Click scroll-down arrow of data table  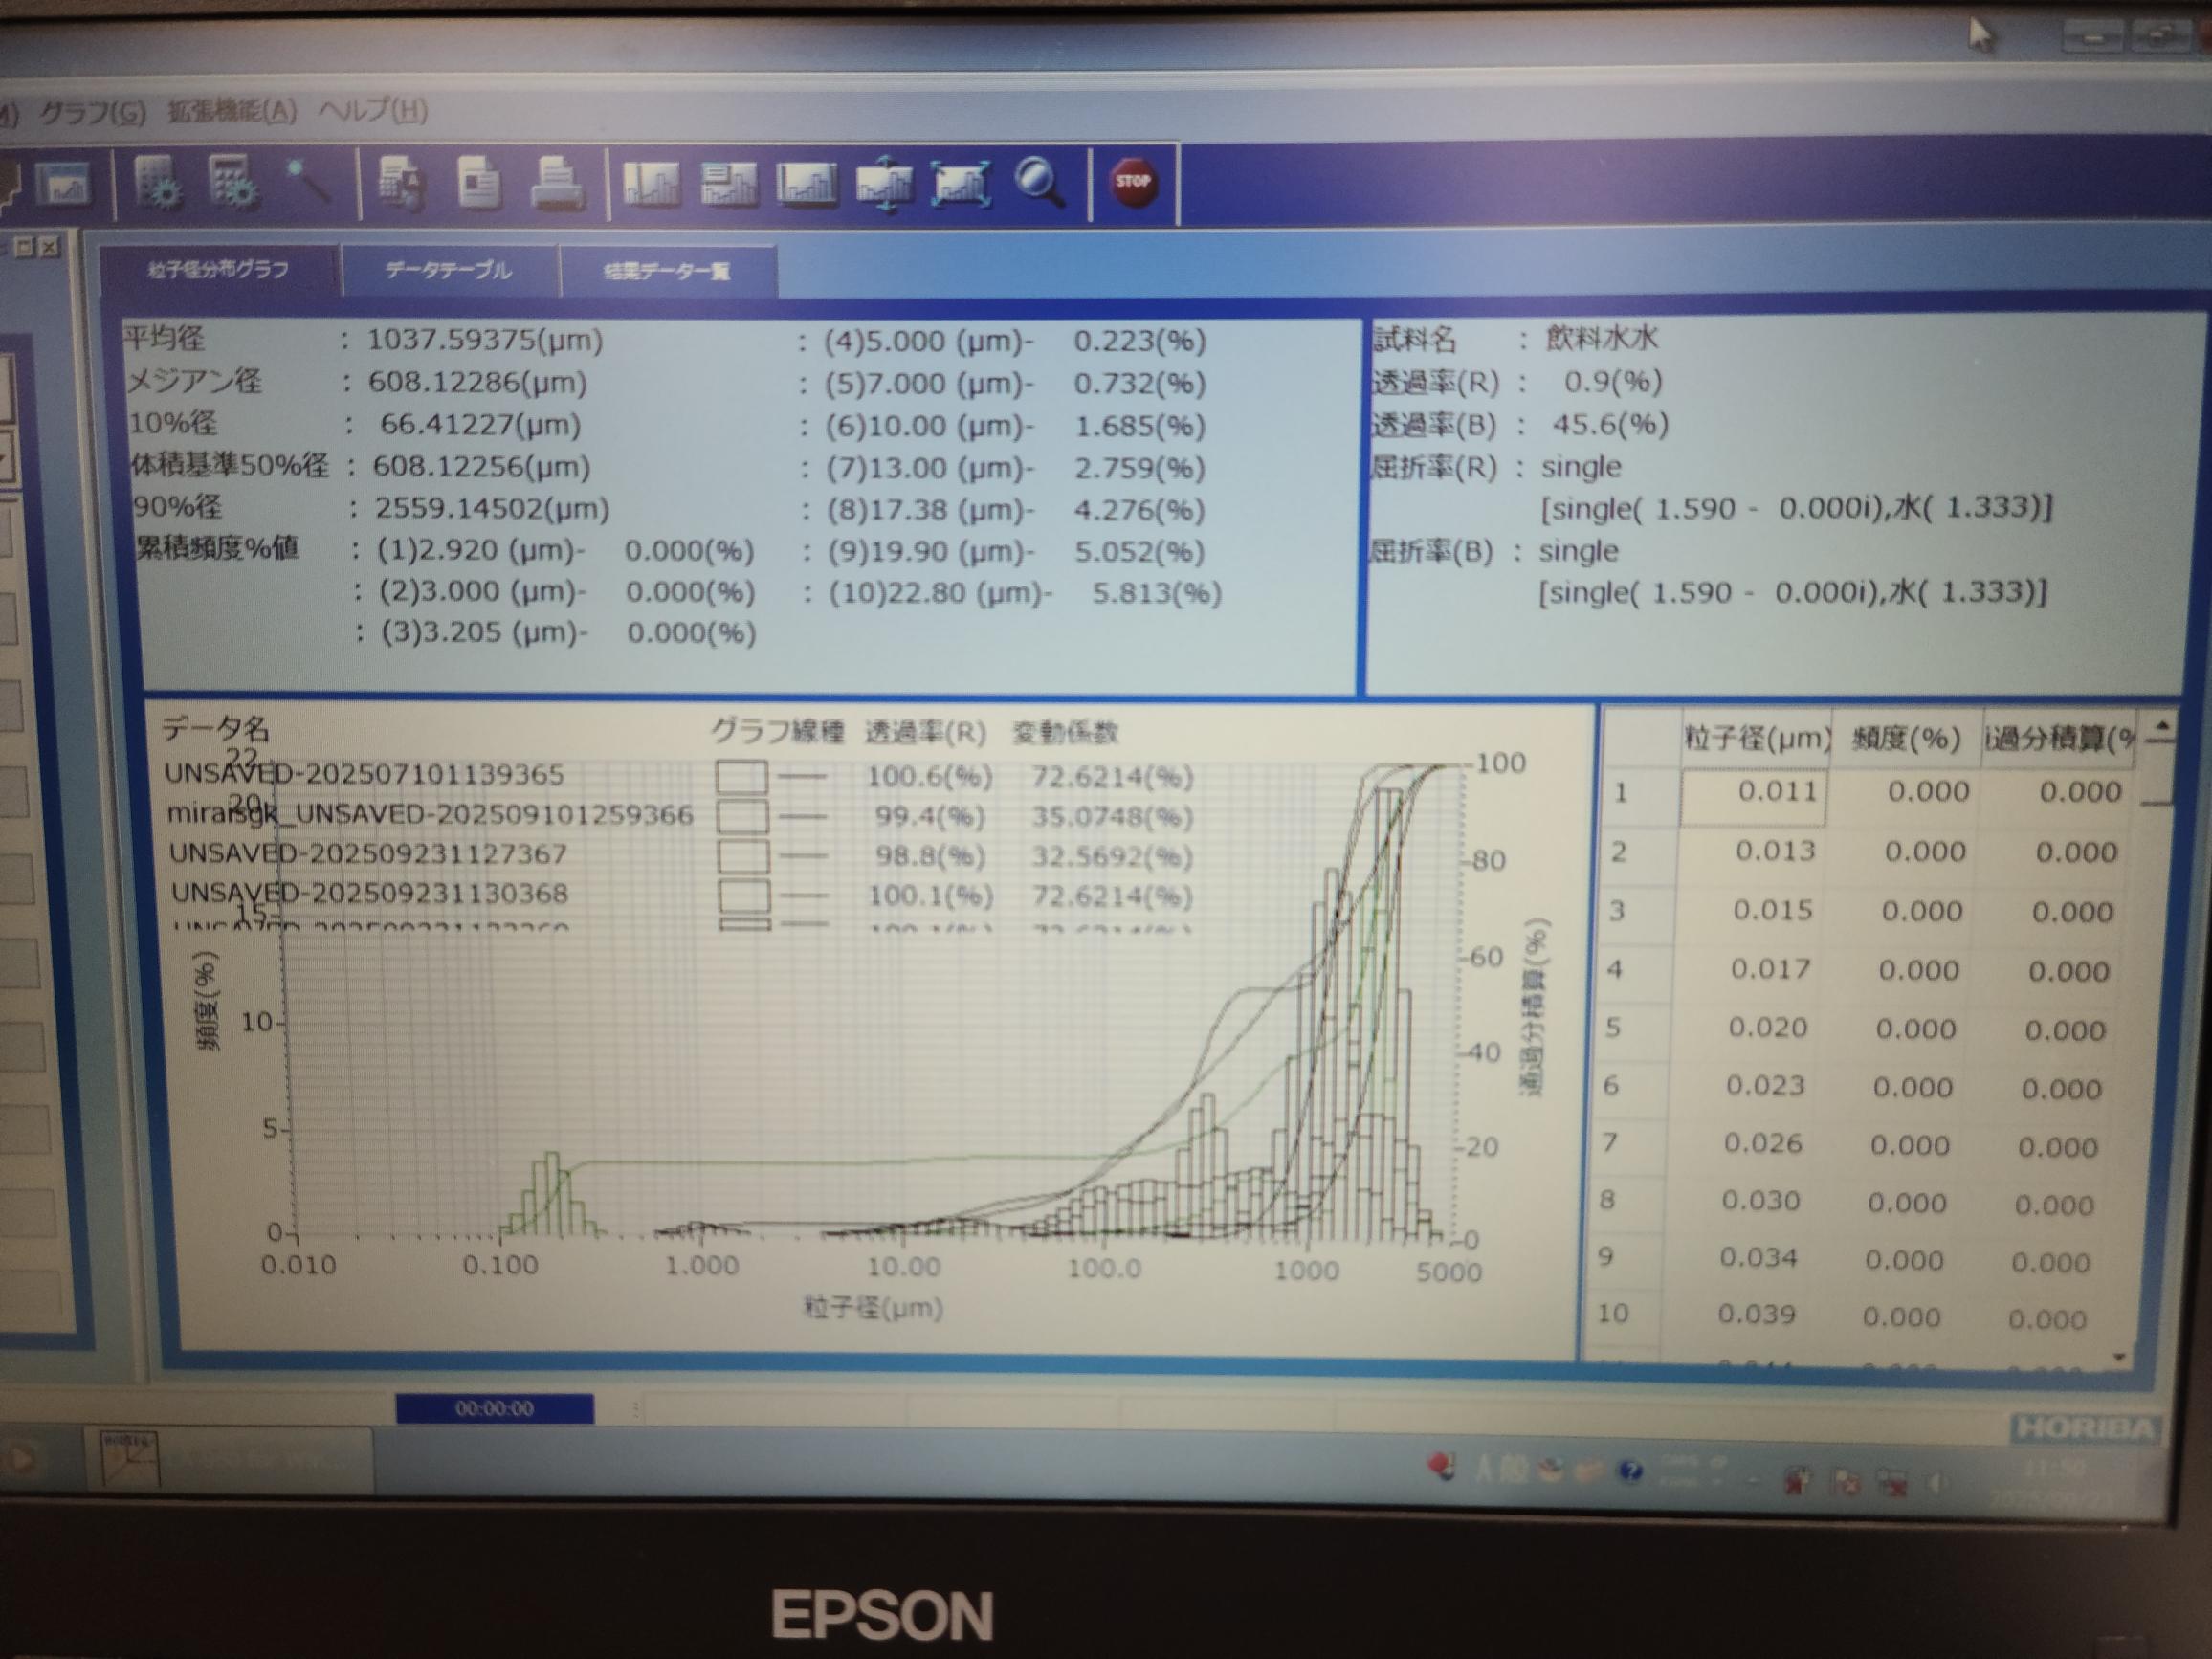coord(2119,1357)
